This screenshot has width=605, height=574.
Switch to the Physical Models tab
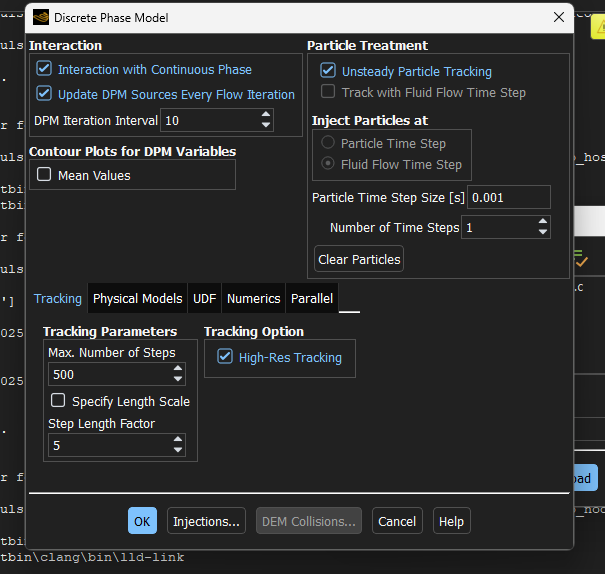pos(137,298)
